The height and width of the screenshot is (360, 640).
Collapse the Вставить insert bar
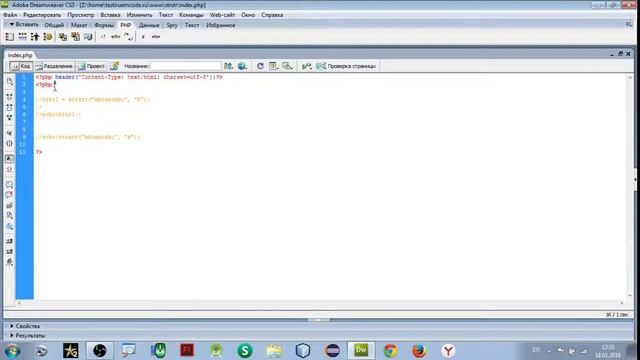click(12, 25)
